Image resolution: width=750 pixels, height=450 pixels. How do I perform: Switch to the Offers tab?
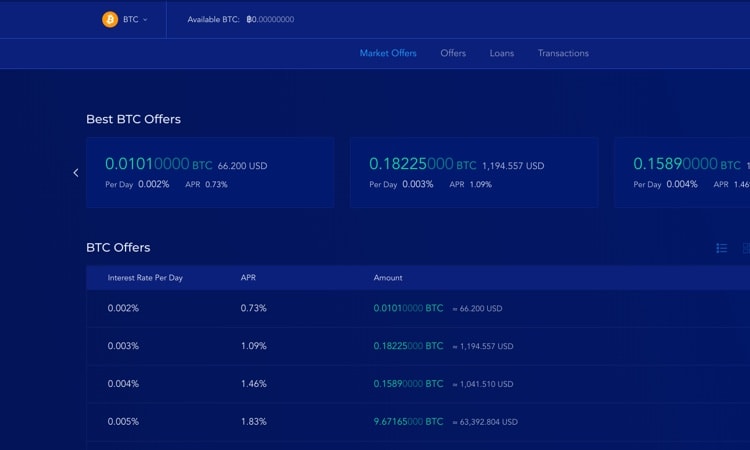[x=453, y=53]
